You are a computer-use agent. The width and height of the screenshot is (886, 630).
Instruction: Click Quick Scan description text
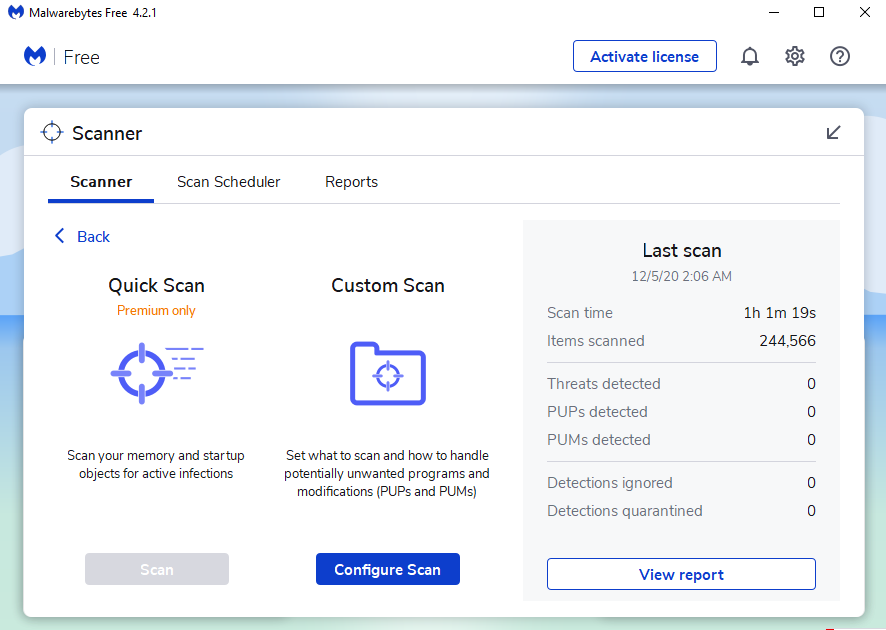click(156, 464)
